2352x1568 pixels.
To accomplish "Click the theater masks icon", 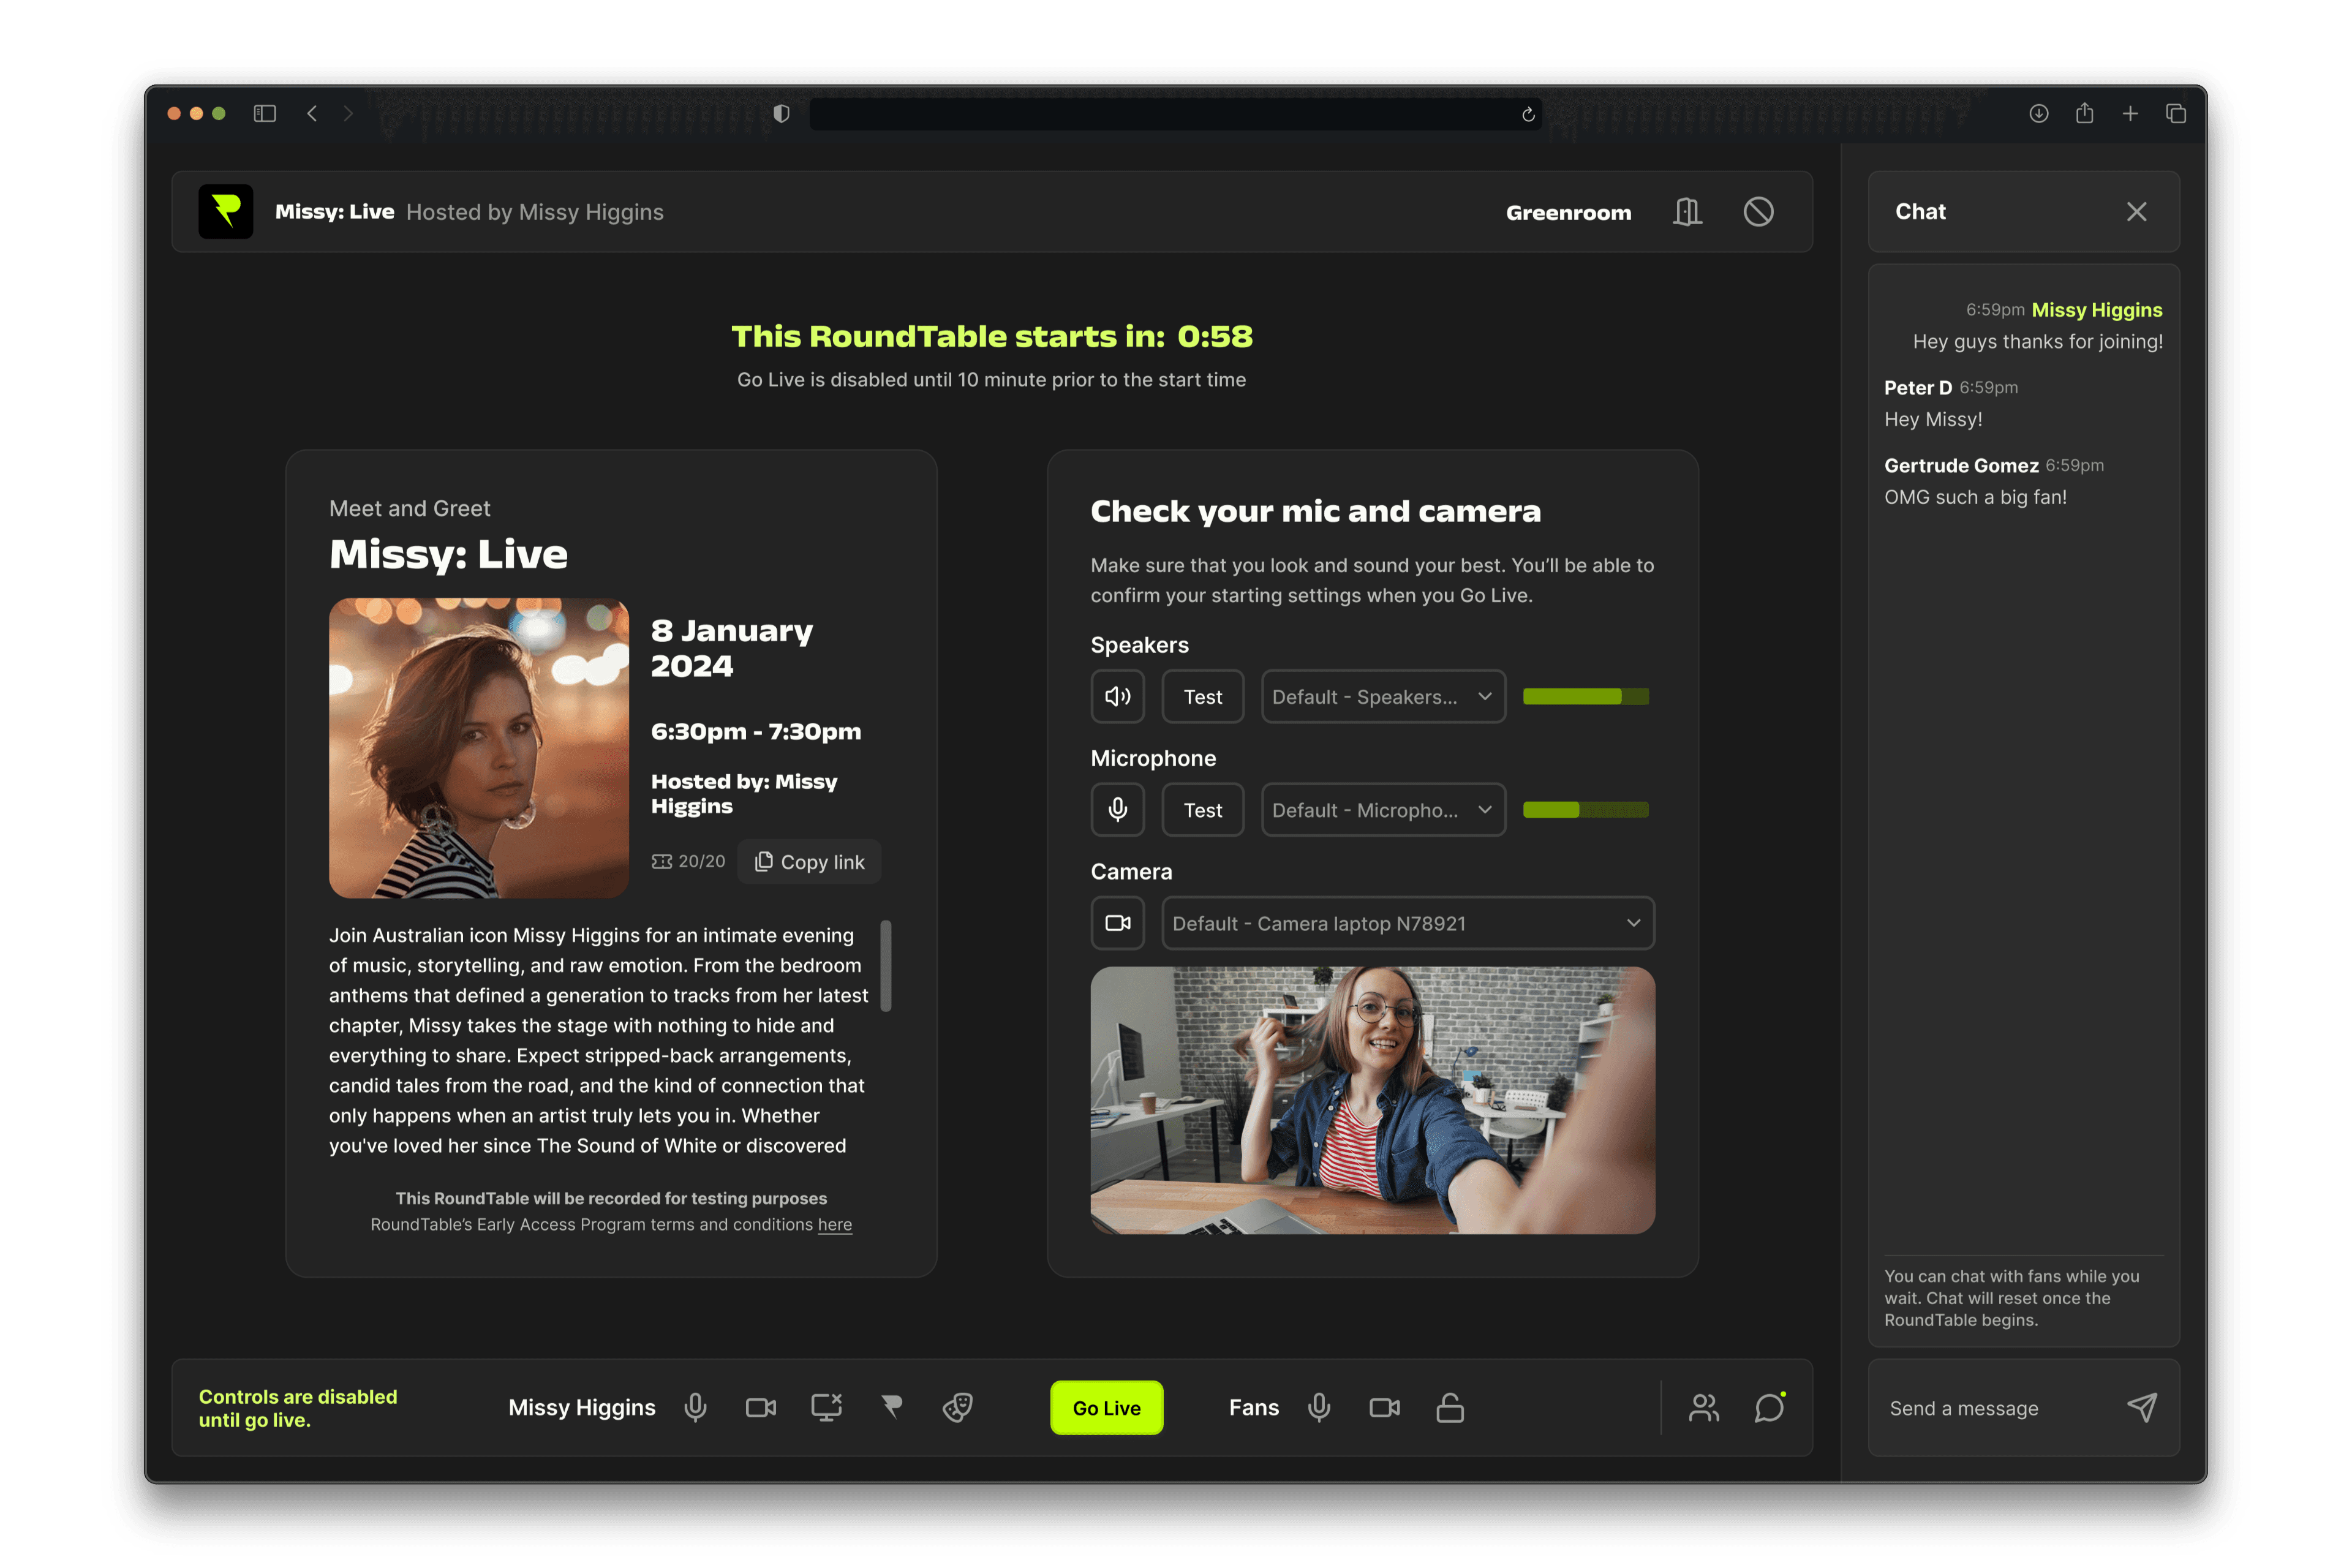I will [957, 1407].
